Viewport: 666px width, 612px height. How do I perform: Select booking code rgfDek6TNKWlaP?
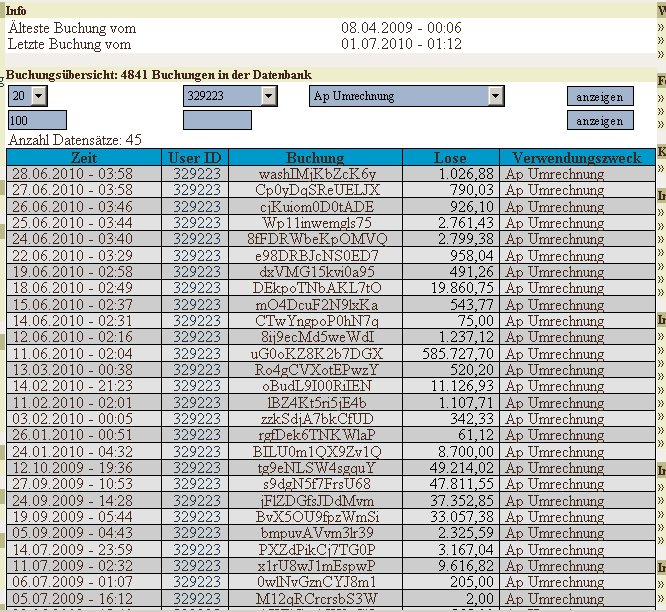point(317,435)
